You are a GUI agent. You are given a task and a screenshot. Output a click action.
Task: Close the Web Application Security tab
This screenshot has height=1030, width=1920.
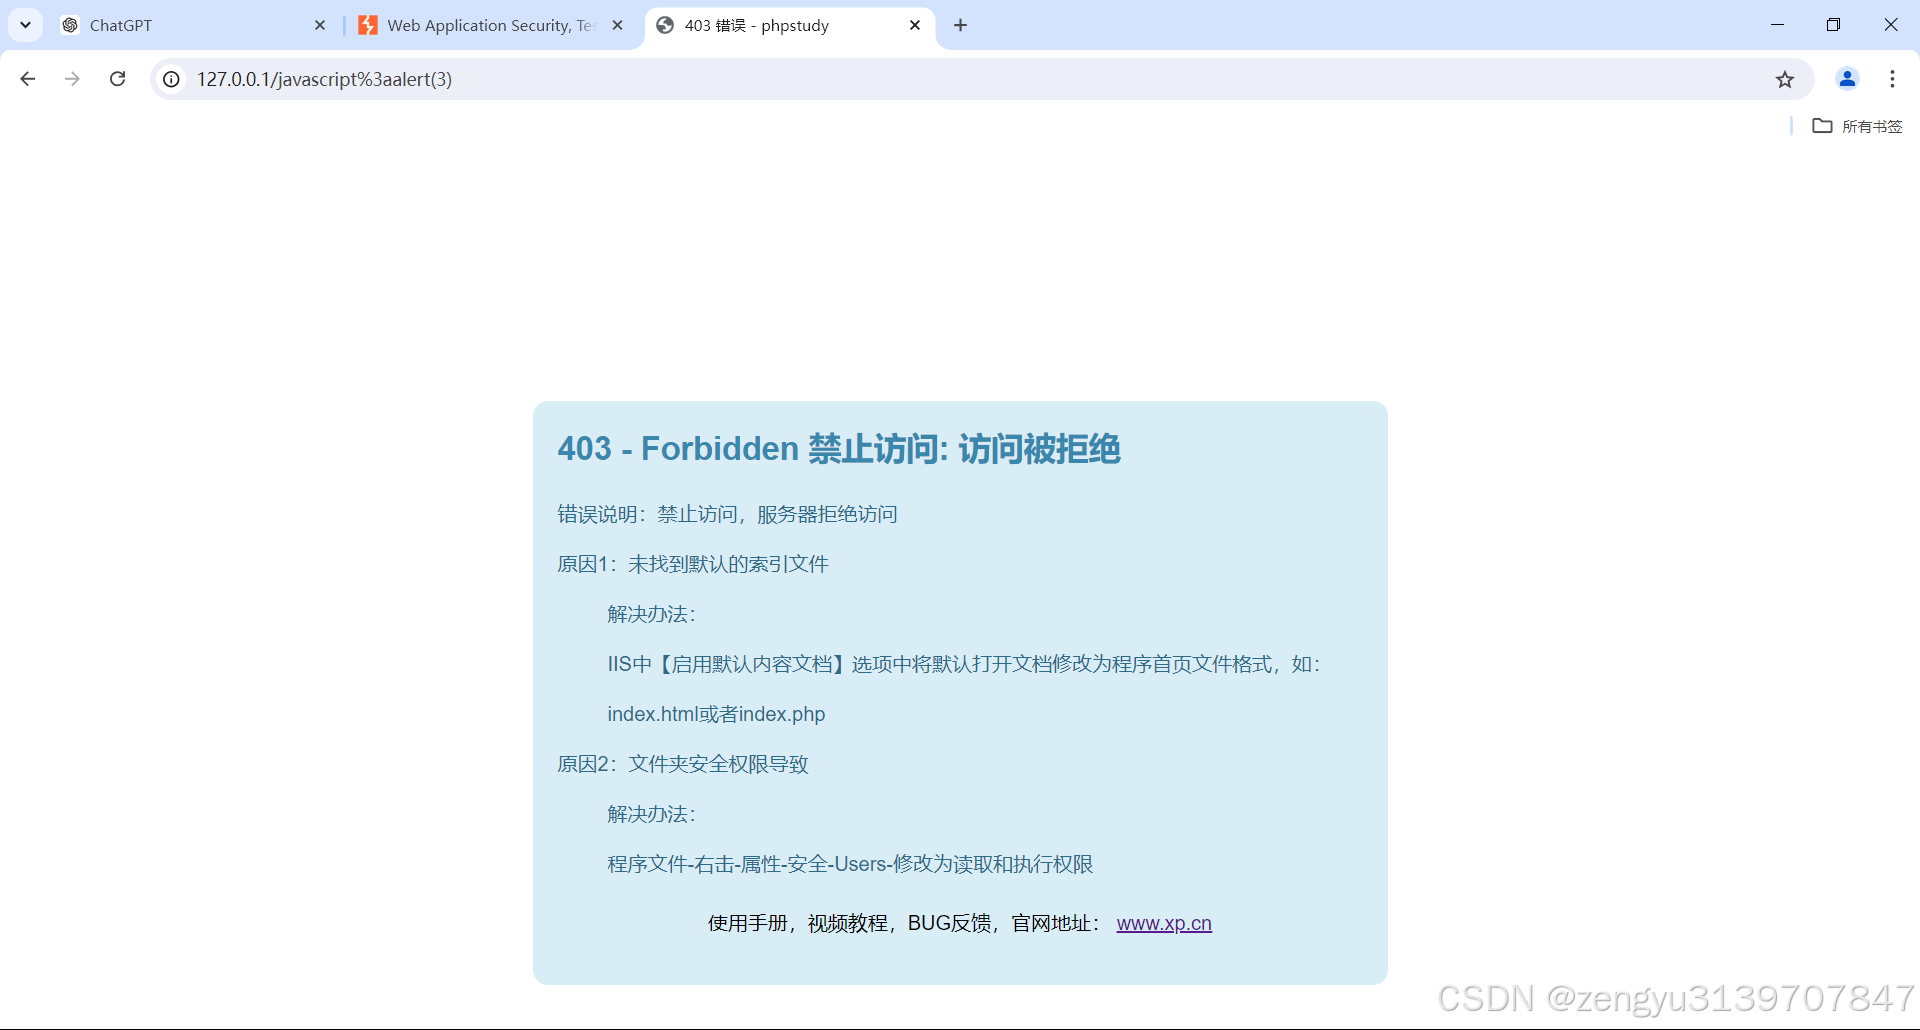click(617, 25)
